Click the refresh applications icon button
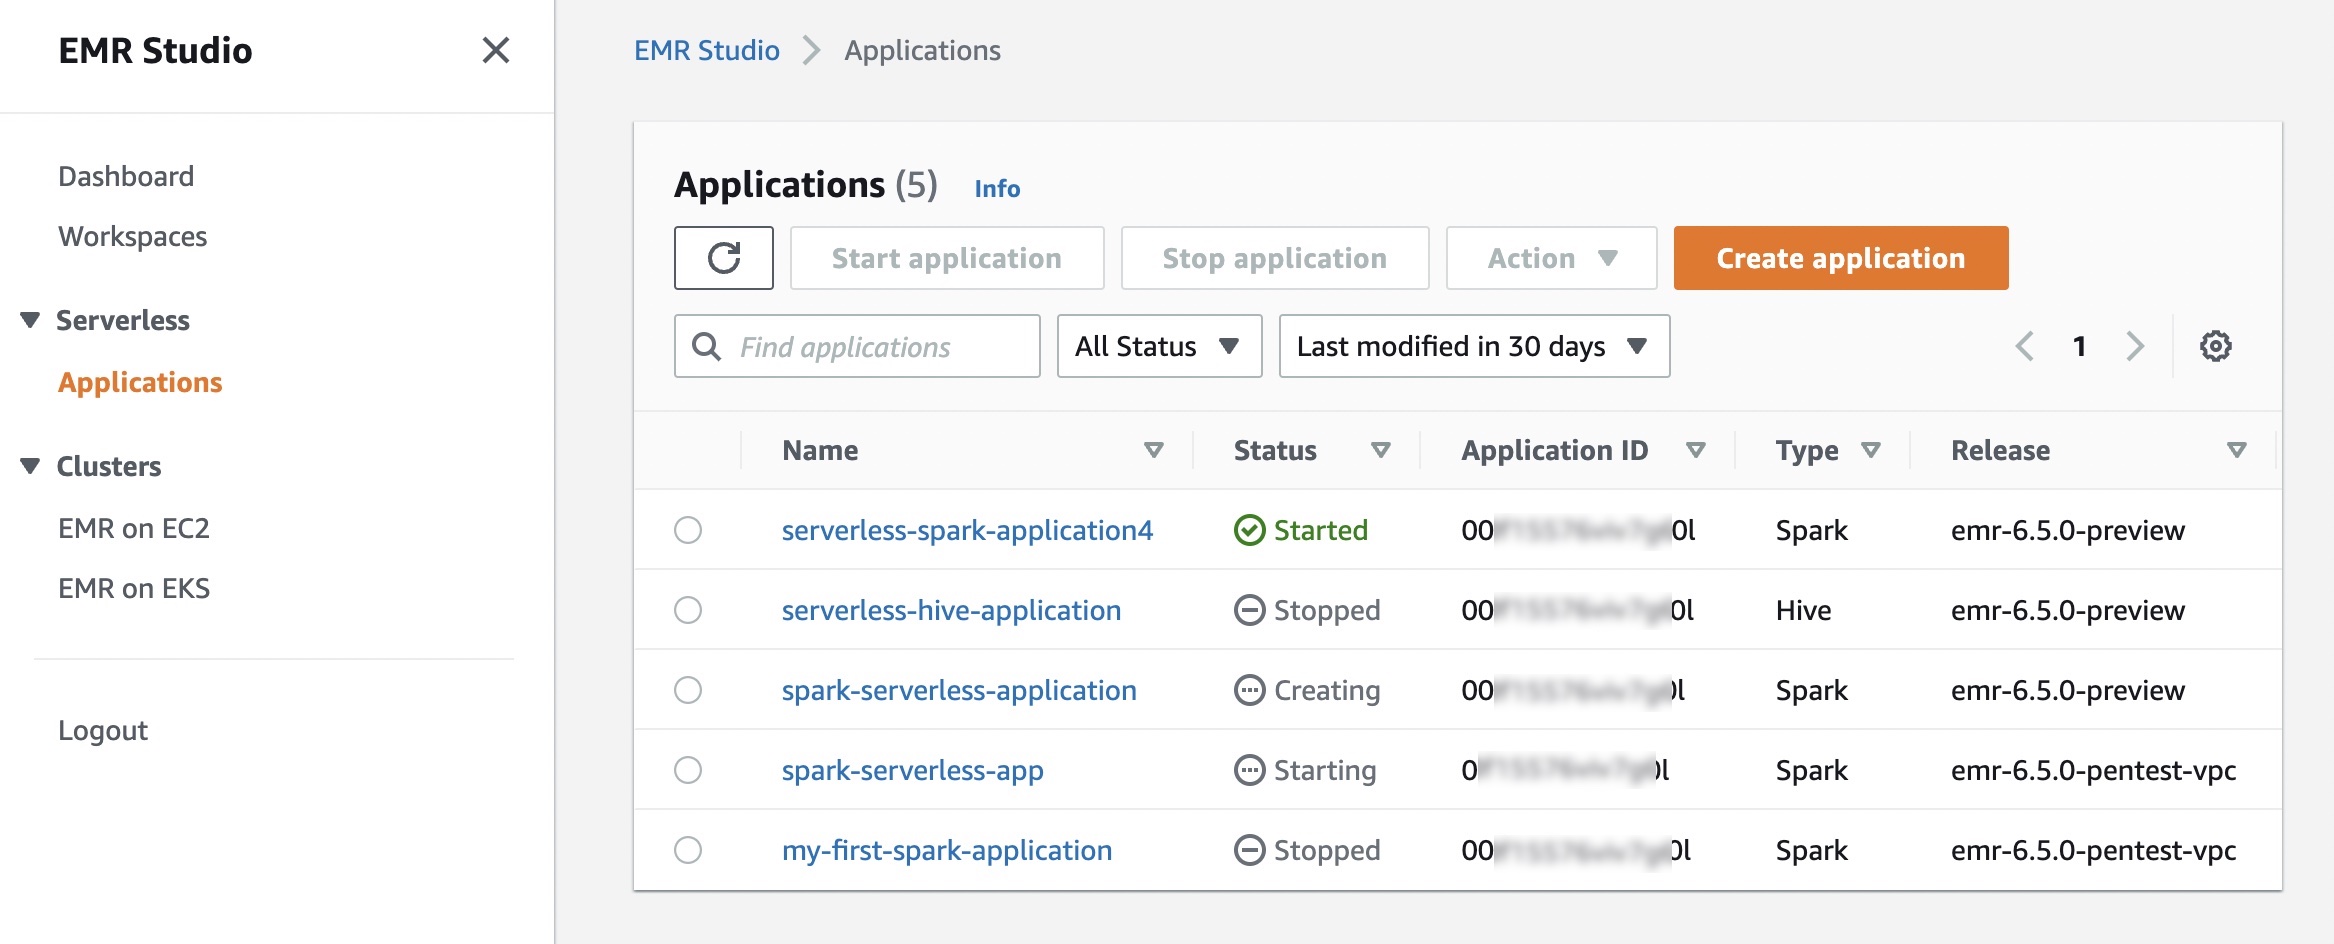 (723, 258)
